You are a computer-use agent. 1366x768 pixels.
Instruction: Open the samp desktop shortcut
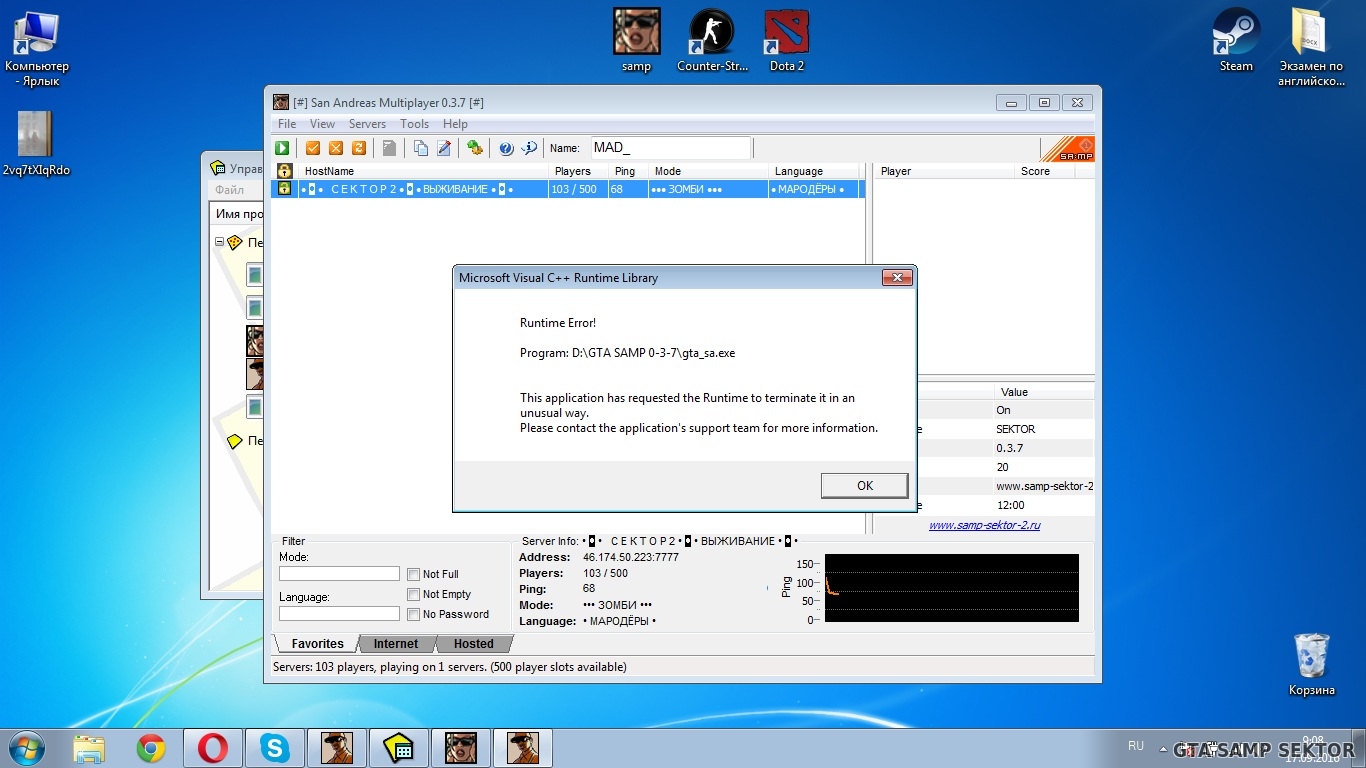click(636, 41)
